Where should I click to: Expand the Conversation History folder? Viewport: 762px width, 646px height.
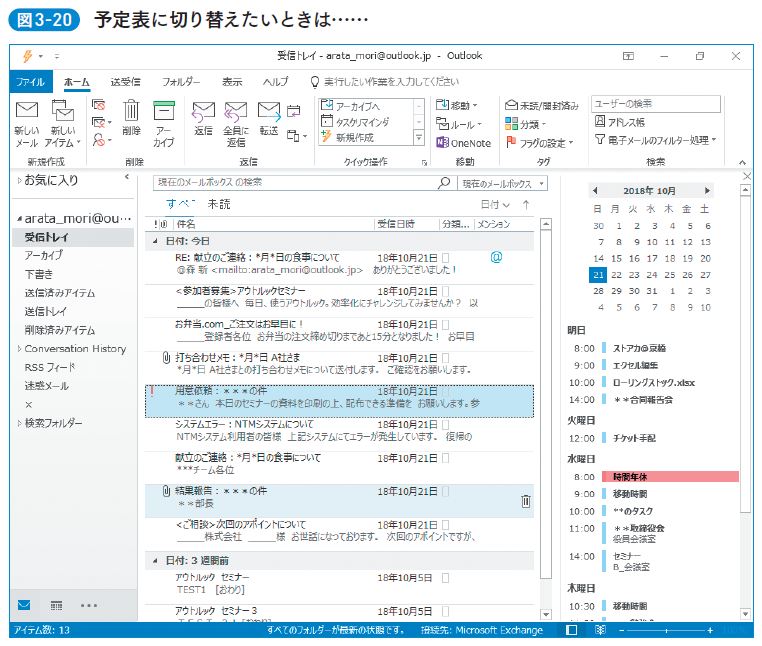19,349
